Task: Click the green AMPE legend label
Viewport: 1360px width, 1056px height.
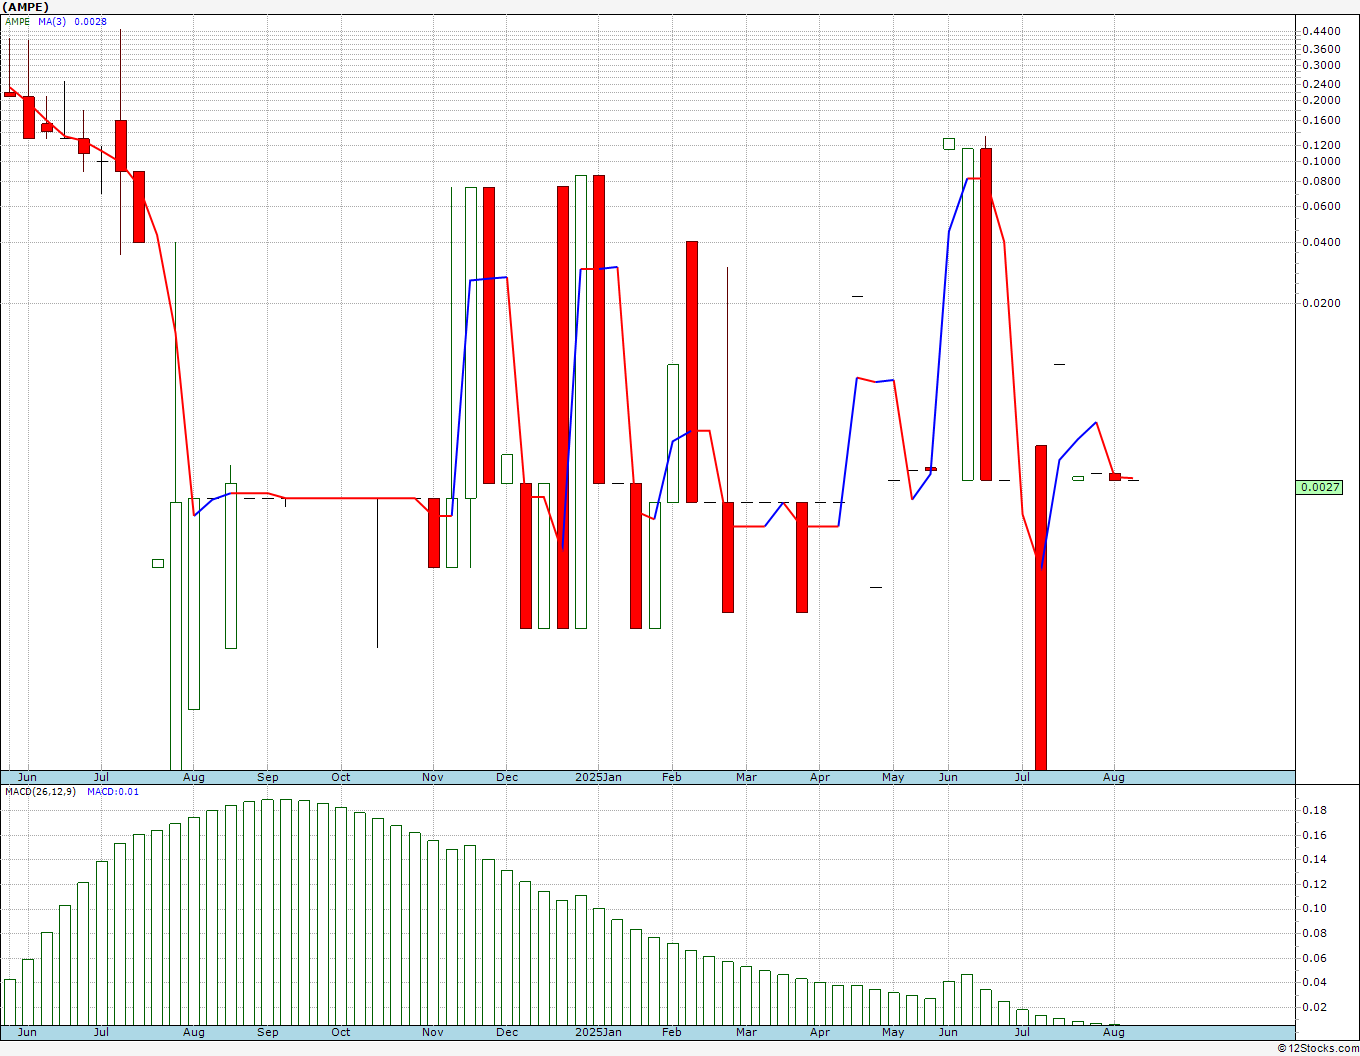Action: pos(18,21)
